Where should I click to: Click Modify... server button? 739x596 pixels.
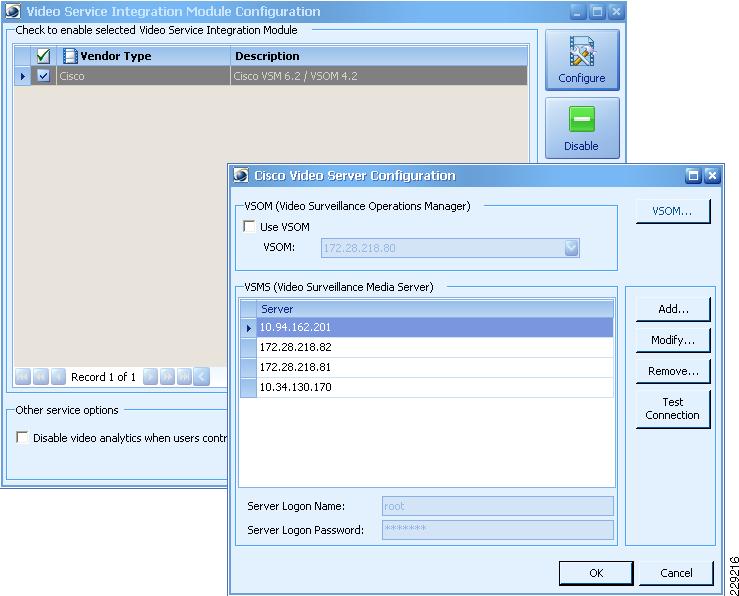tap(673, 340)
